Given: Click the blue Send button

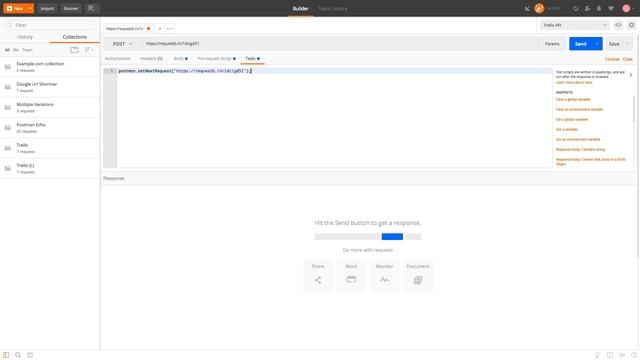Looking at the screenshot, I should pyautogui.click(x=580, y=44).
